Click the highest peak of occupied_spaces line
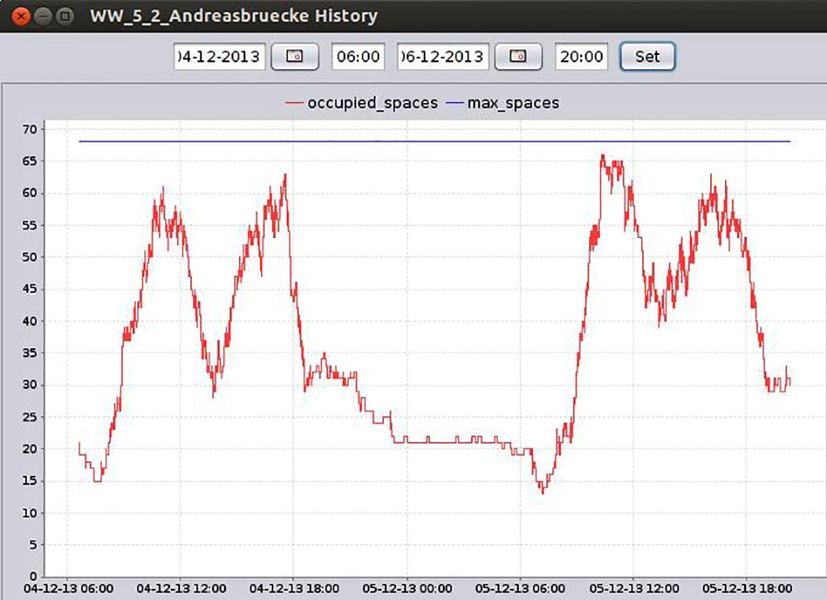Screen dimensions: 827x600 click(x=602, y=155)
